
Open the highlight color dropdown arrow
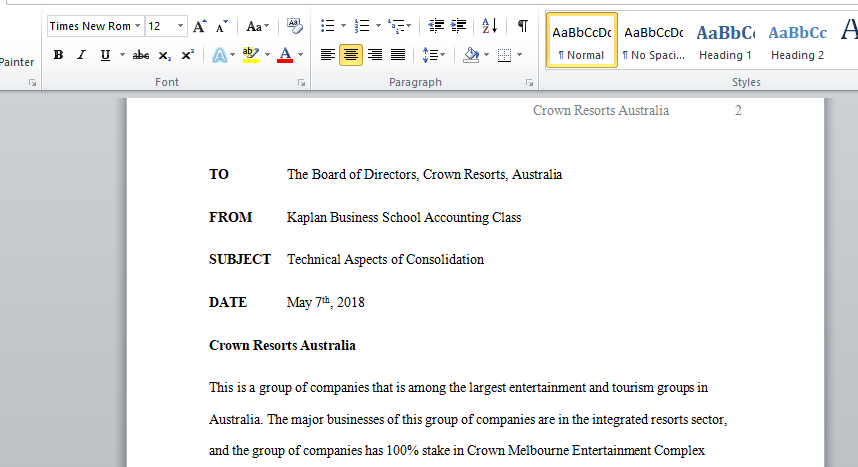267,55
